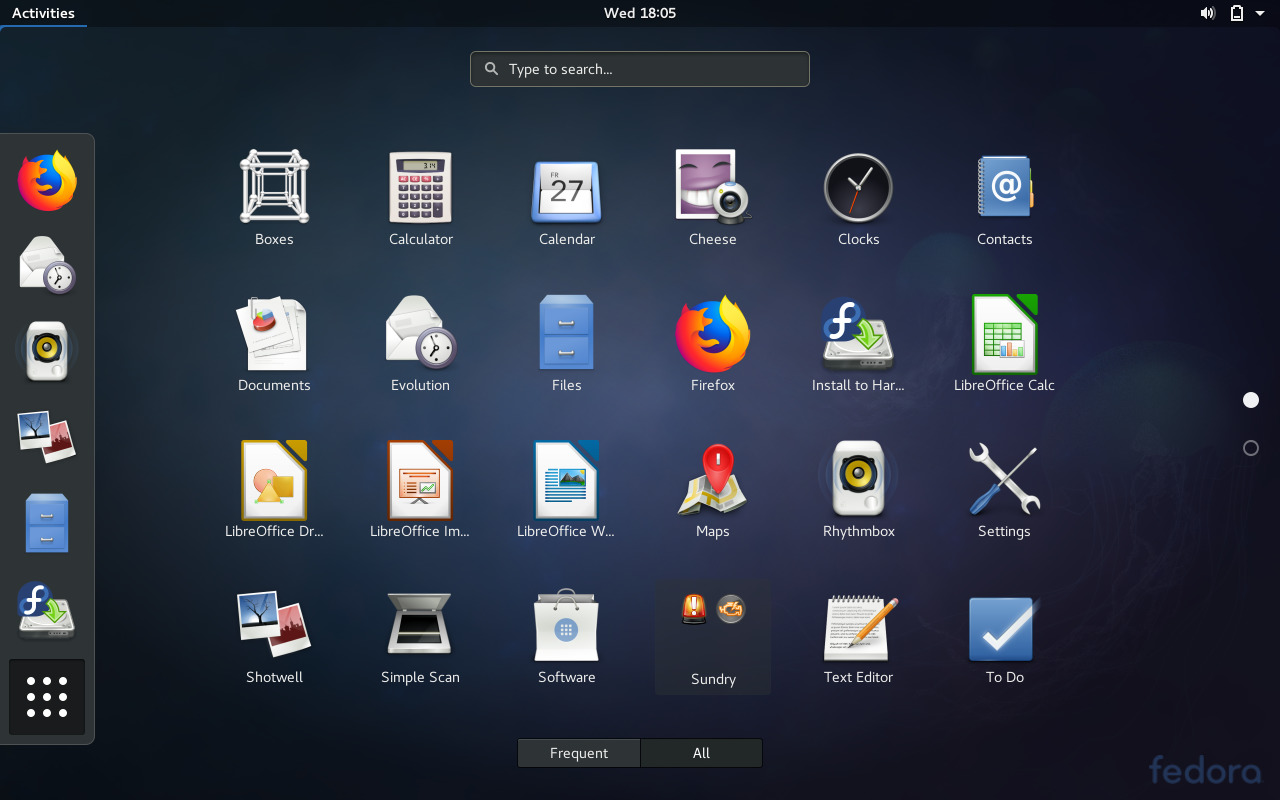
Task: Jump to the second page dot indicator
Action: pos(1250,448)
